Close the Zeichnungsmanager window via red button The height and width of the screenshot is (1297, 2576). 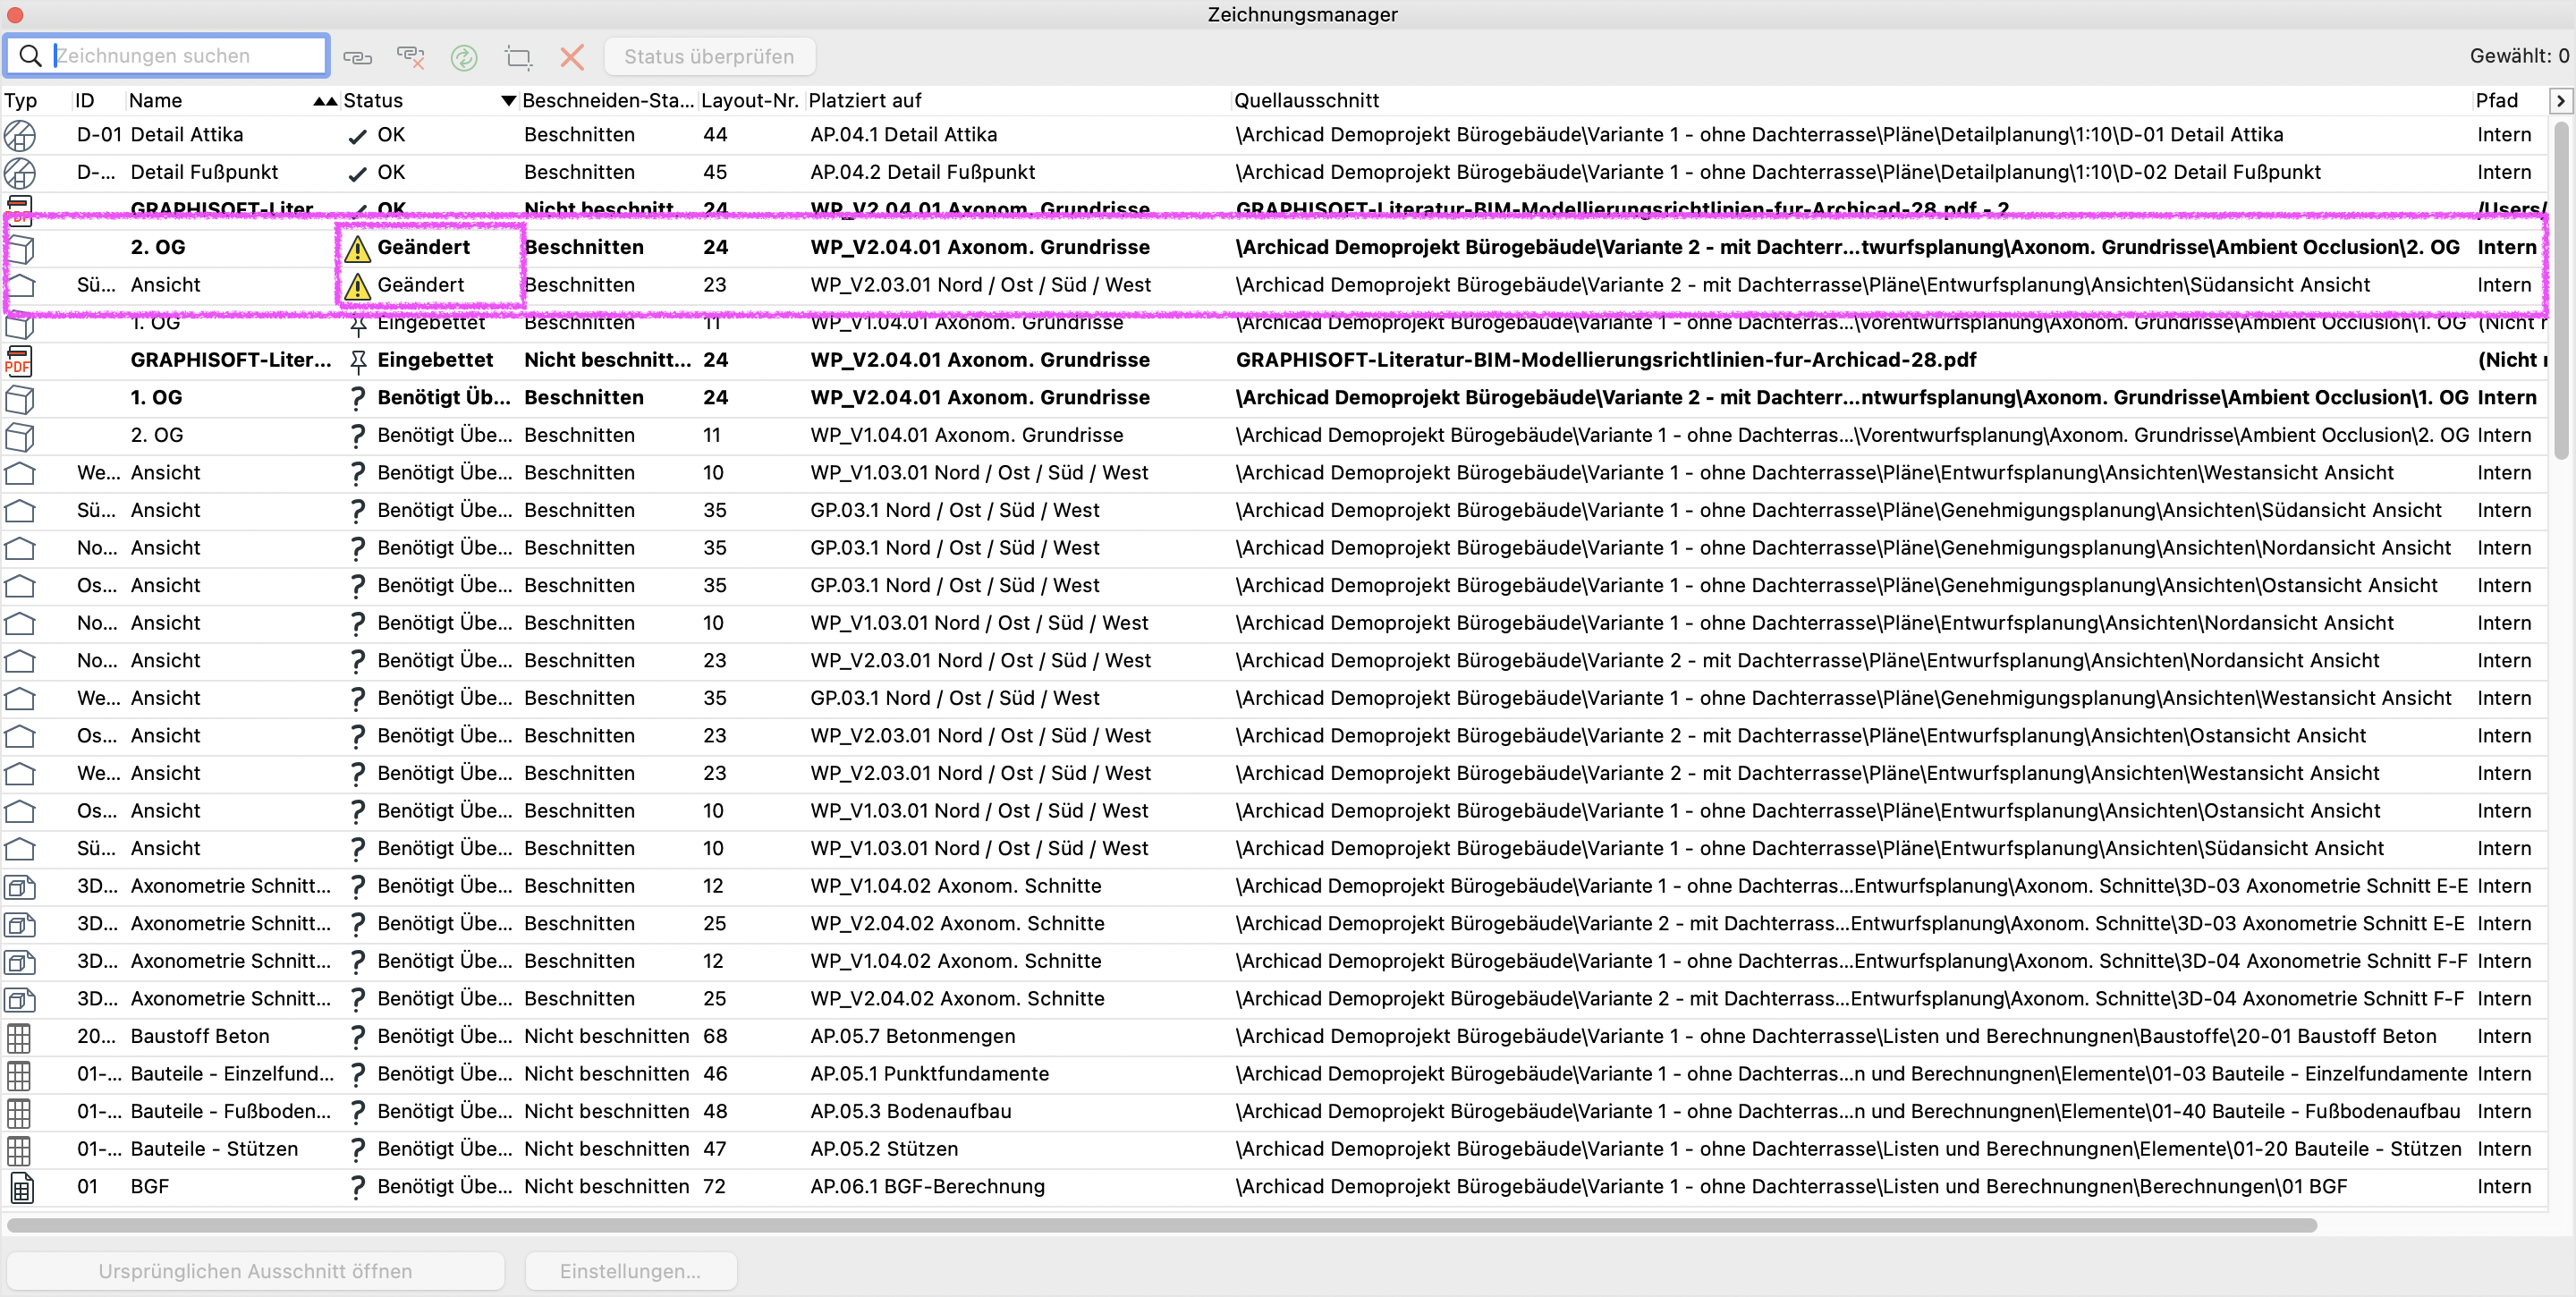[15, 15]
